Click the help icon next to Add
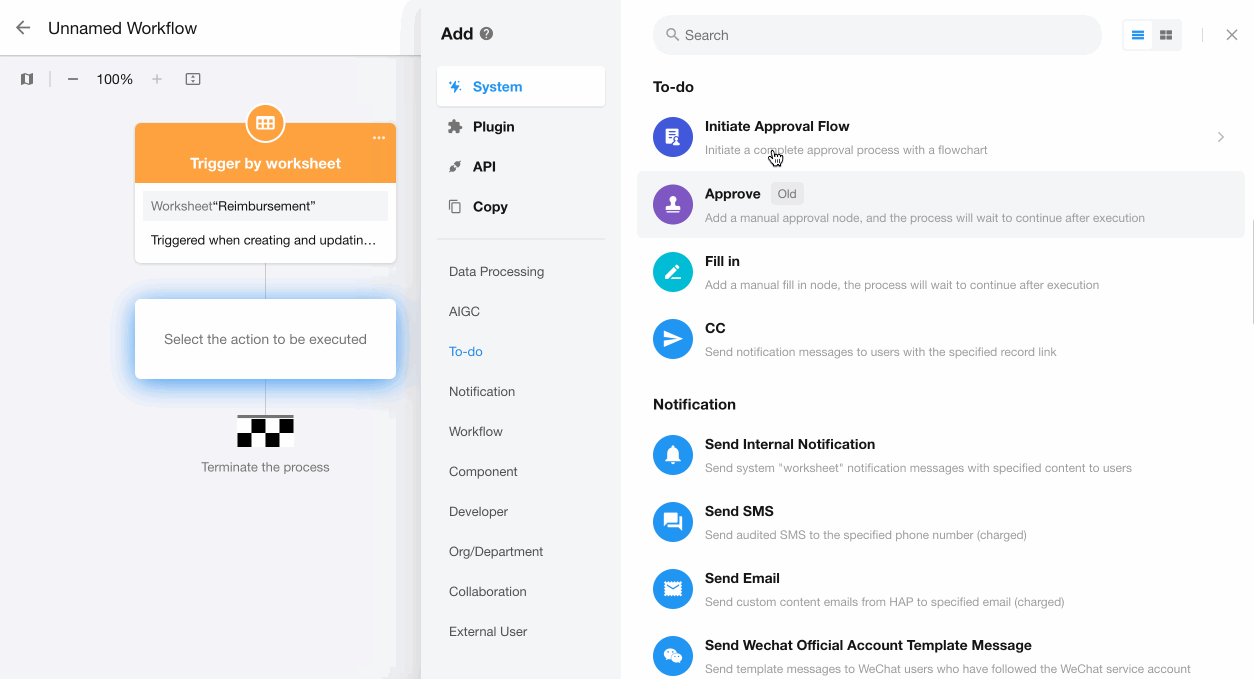Image resolution: width=1254 pixels, height=679 pixels. coord(487,34)
